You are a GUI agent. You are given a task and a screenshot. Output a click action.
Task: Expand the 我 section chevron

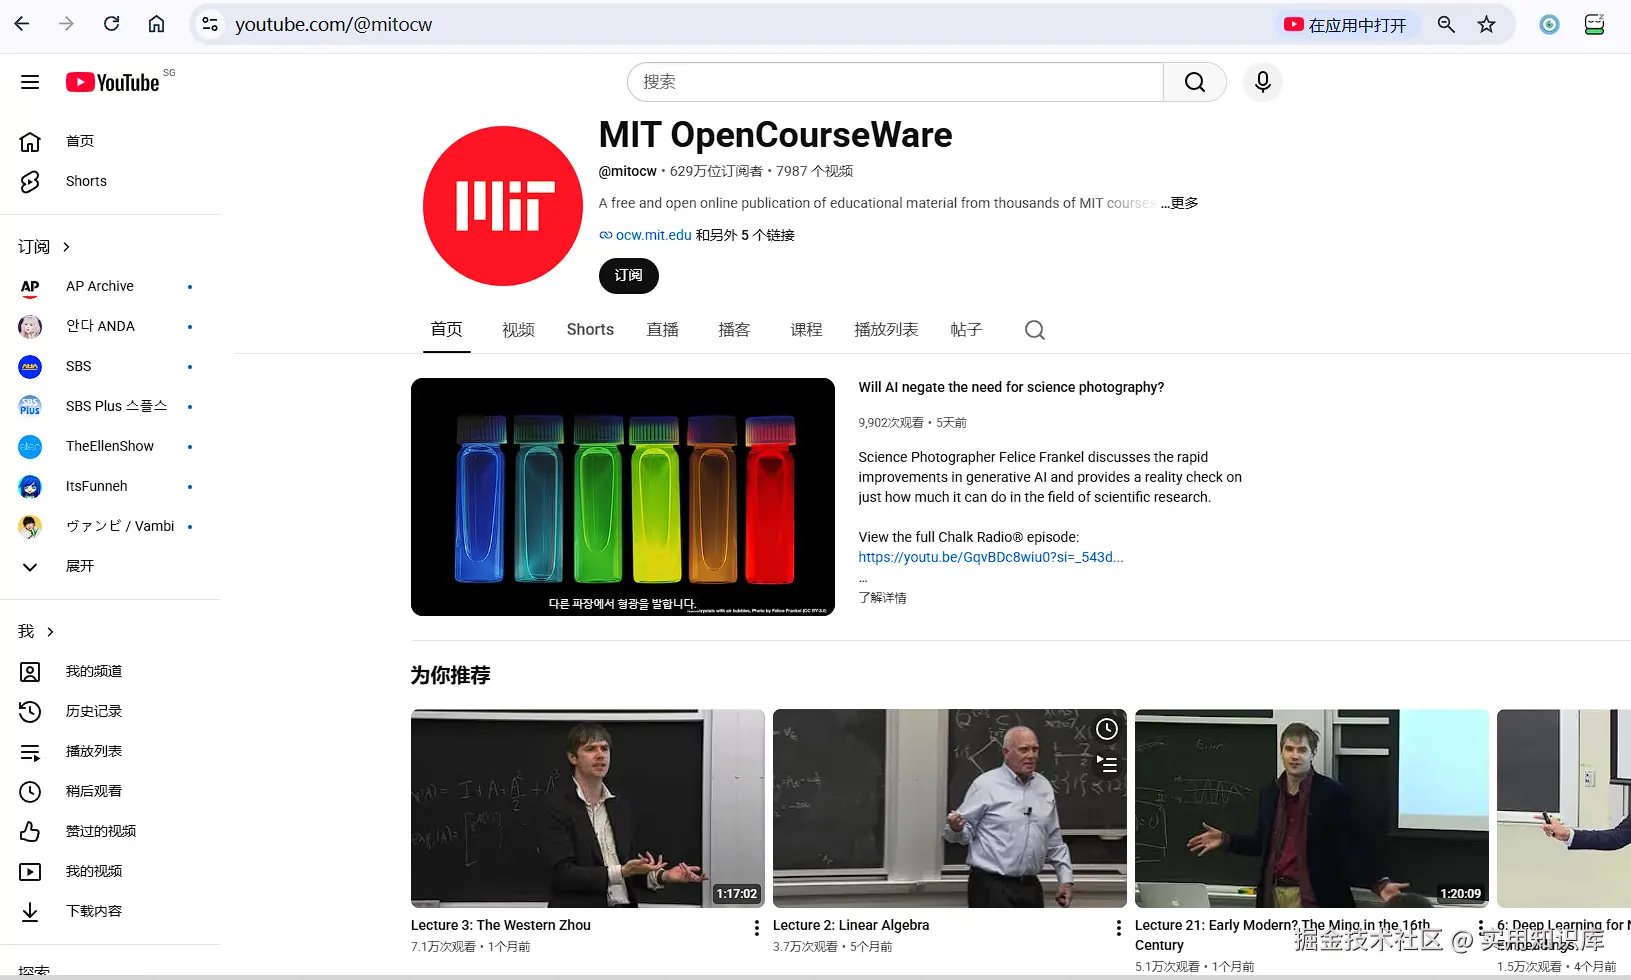point(50,632)
